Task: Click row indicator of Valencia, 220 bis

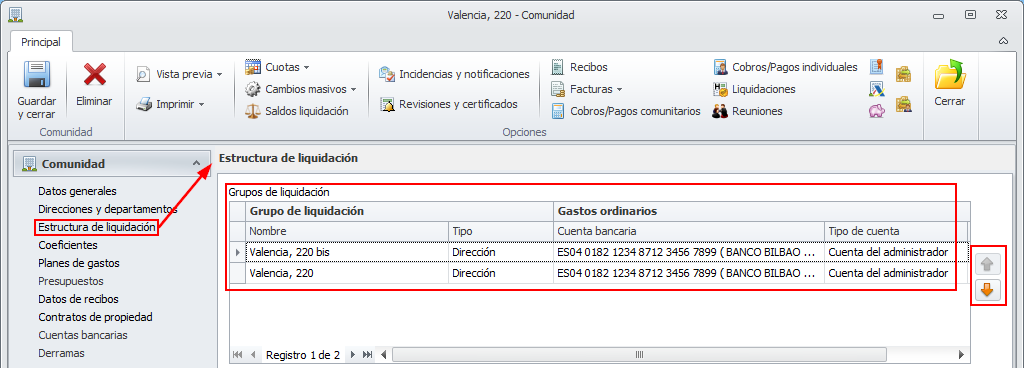Action: point(237,252)
